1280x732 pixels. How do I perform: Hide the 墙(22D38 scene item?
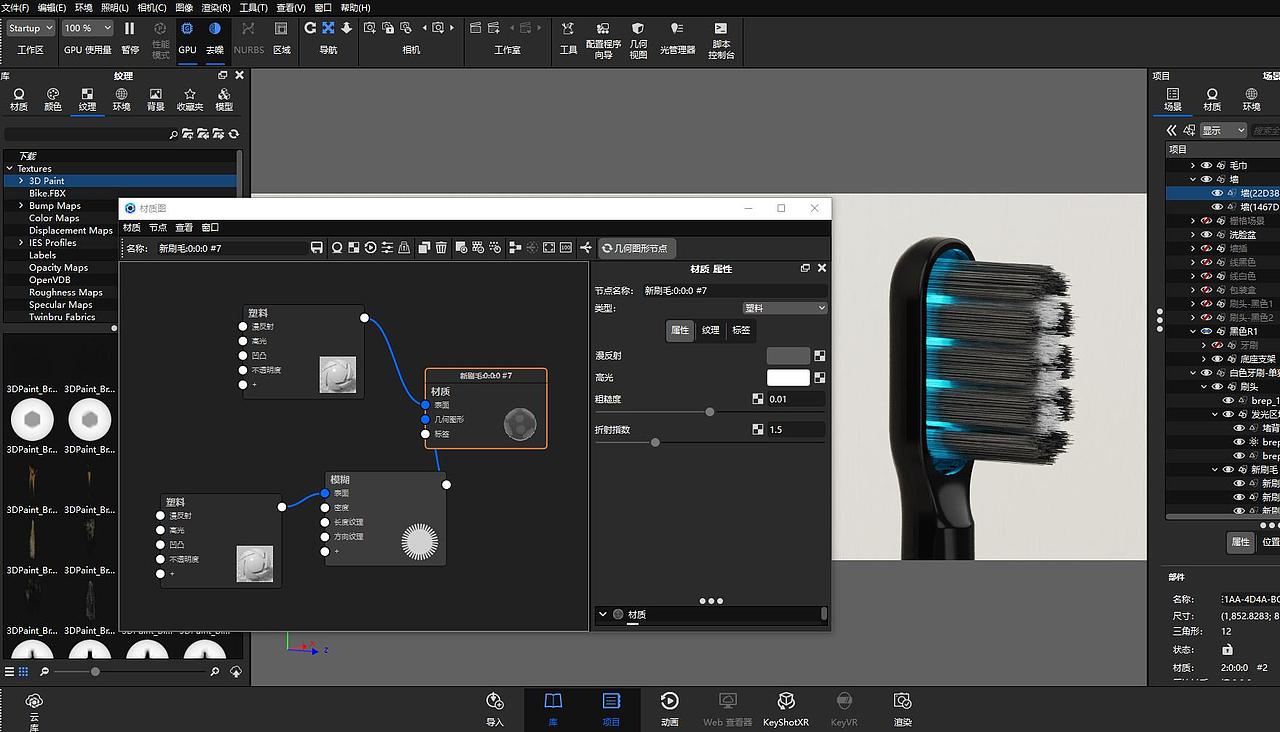point(1217,193)
